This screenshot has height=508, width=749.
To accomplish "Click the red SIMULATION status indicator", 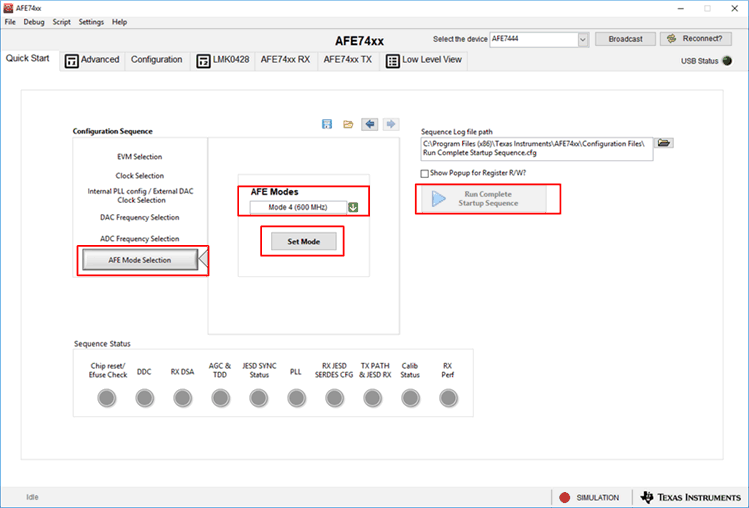I will click(x=565, y=497).
